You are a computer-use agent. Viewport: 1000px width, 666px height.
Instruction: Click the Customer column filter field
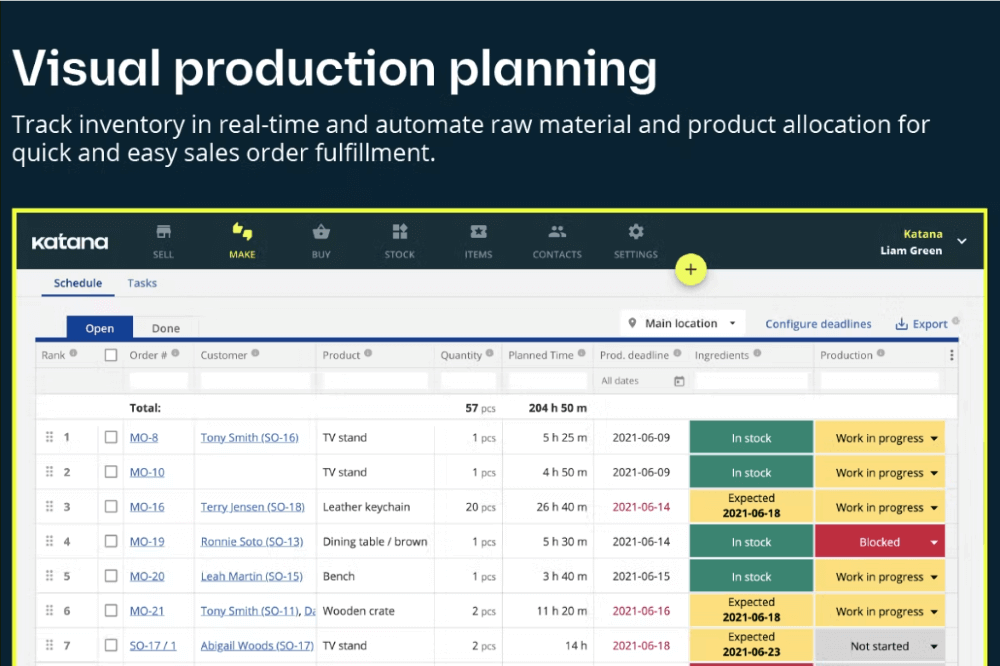(255, 381)
